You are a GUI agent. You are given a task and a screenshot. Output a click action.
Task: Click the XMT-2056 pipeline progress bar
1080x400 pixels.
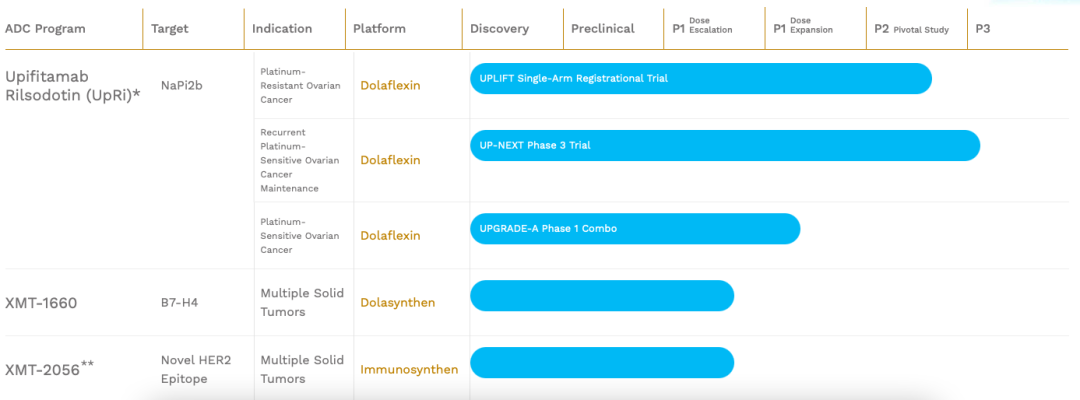pyautogui.click(x=601, y=363)
